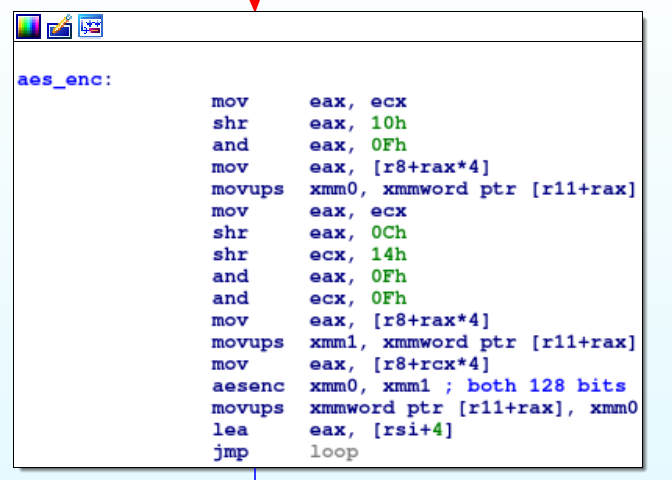Click the [rsi+4] operand
The image size is (672, 480).
coord(413,430)
